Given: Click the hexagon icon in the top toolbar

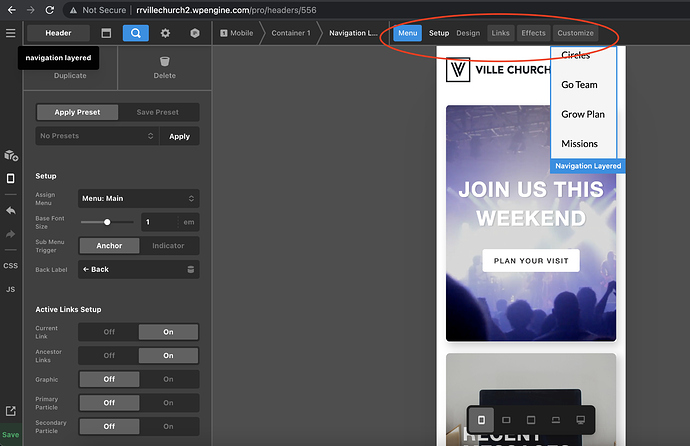Looking at the screenshot, I should pyautogui.click(x=195, y=33).
